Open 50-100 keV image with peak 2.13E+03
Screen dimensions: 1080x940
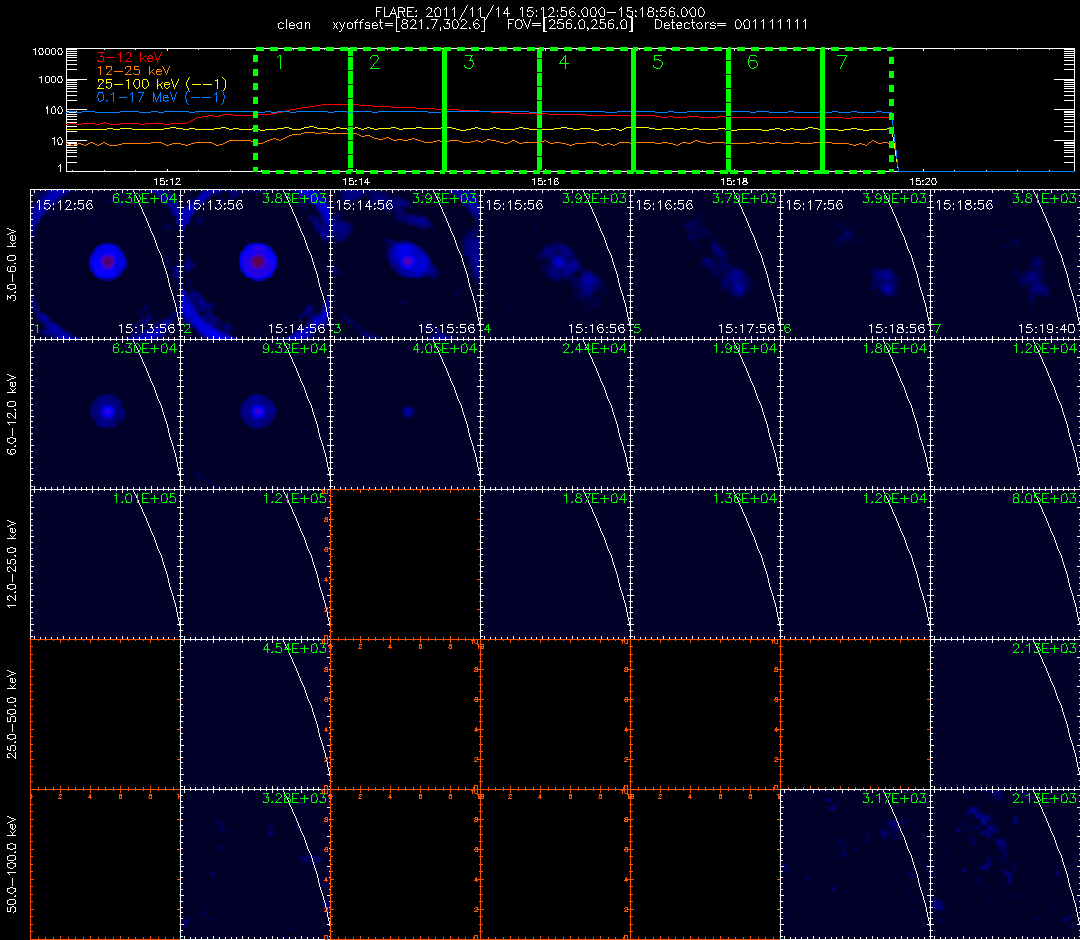1006,864
